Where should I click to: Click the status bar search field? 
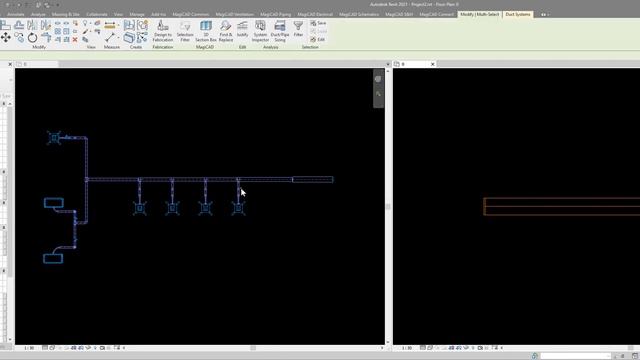[x=575, y=356]
